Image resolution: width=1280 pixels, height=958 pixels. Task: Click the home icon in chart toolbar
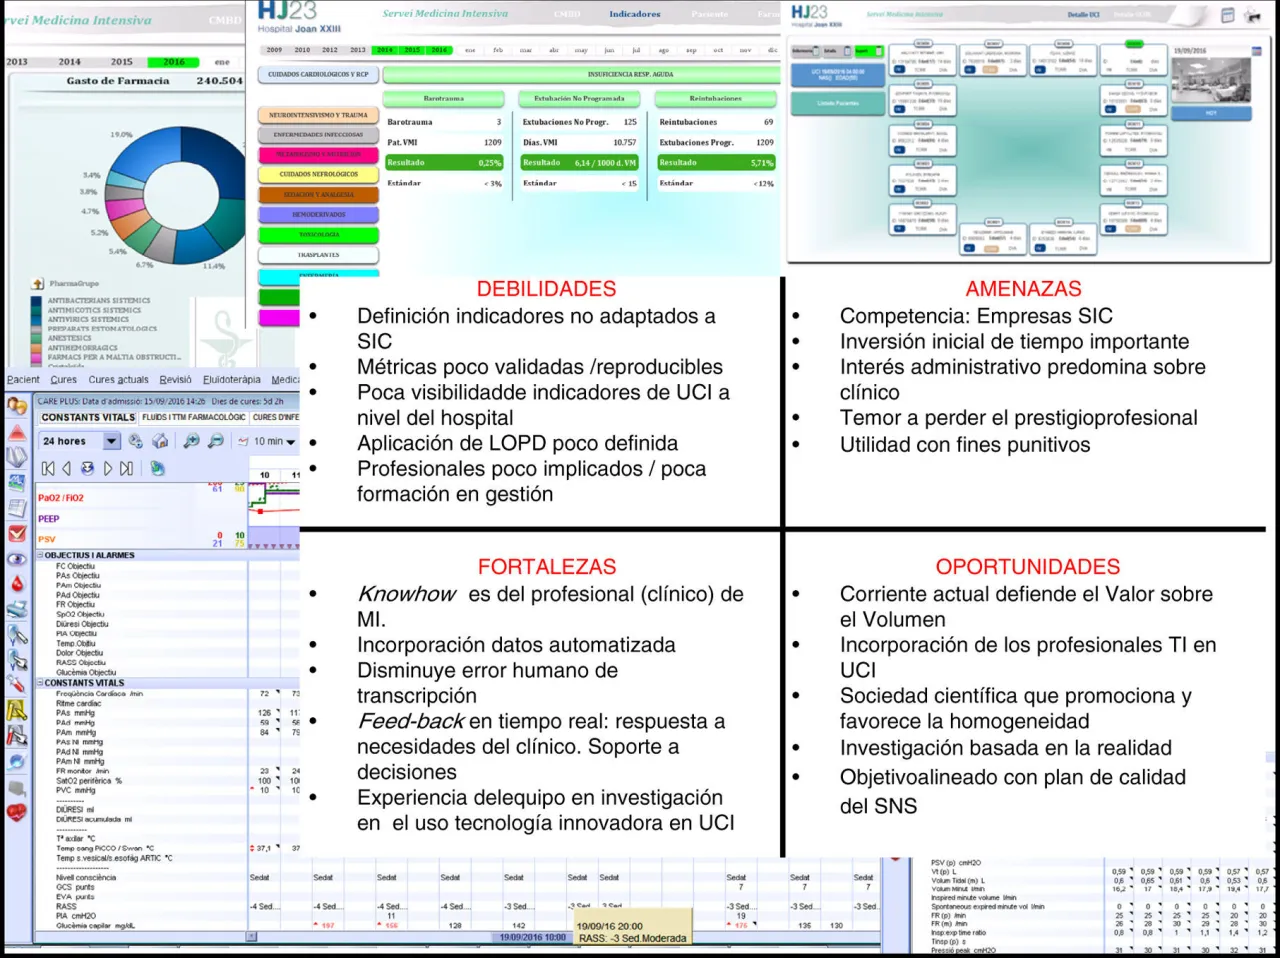point(160,441)
